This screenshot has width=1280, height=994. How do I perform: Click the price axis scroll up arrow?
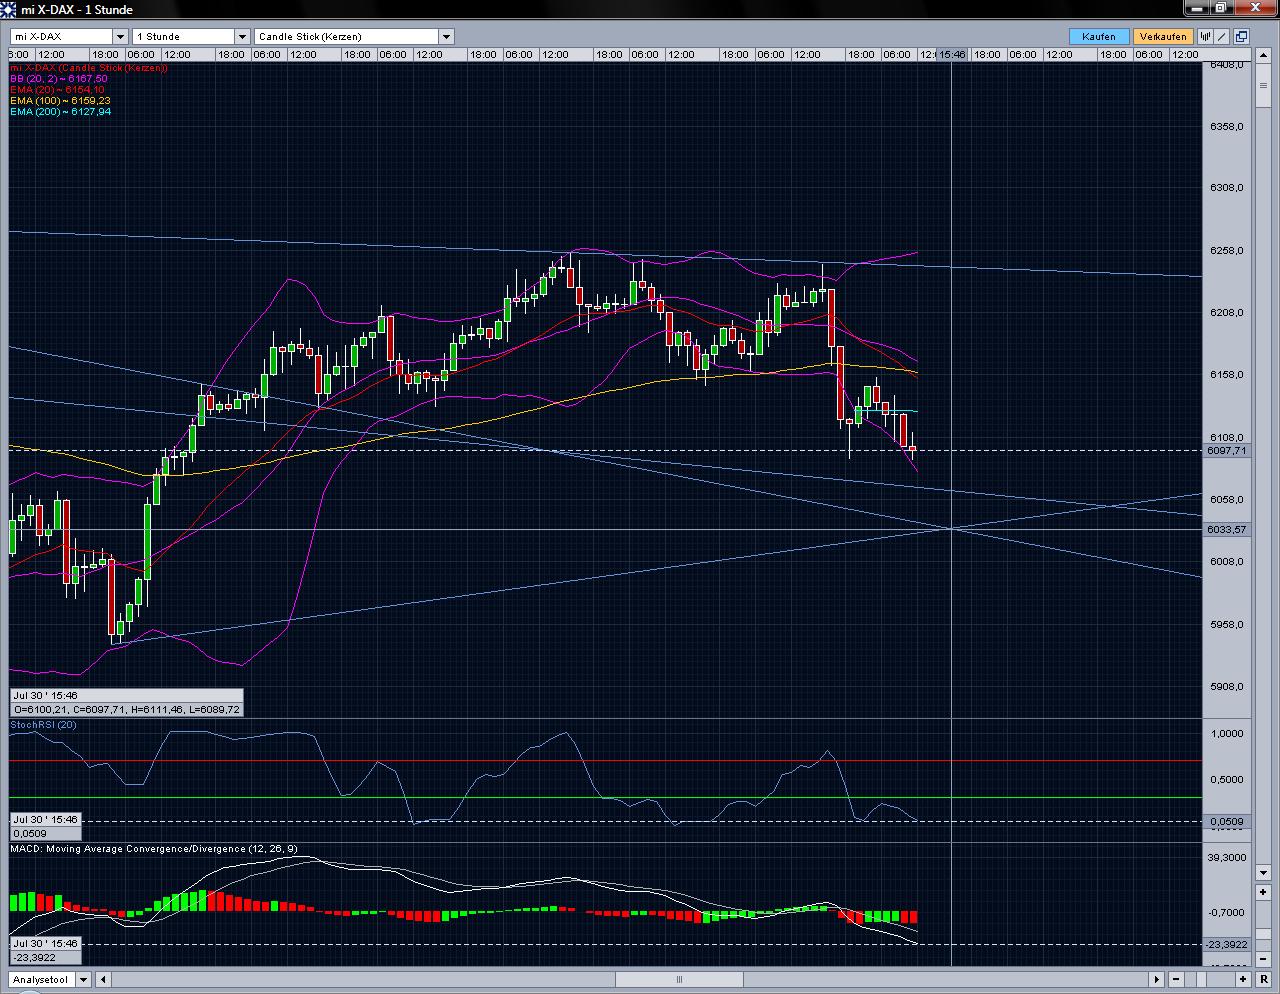(x=1263, y=56)
